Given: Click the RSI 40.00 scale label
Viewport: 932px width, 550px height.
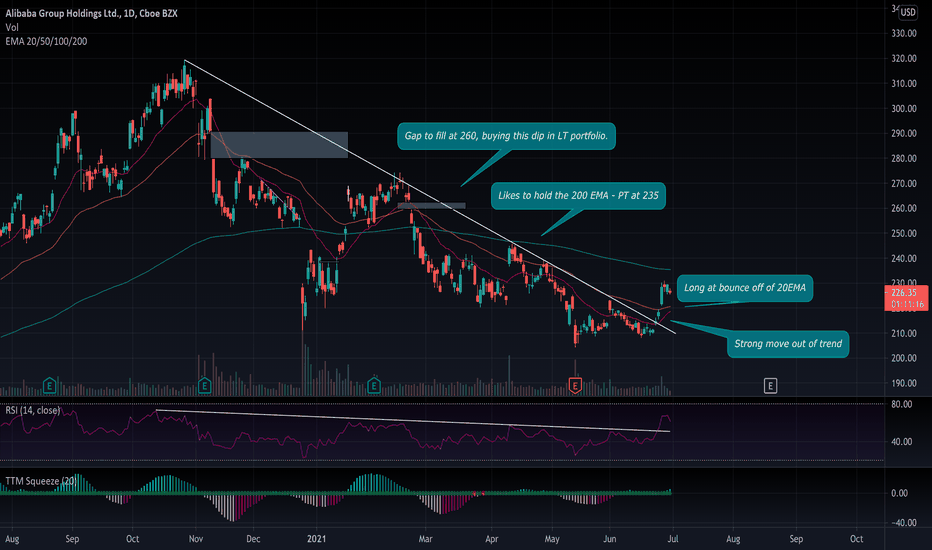Looking at the screenshot, I should click(902, 442).
